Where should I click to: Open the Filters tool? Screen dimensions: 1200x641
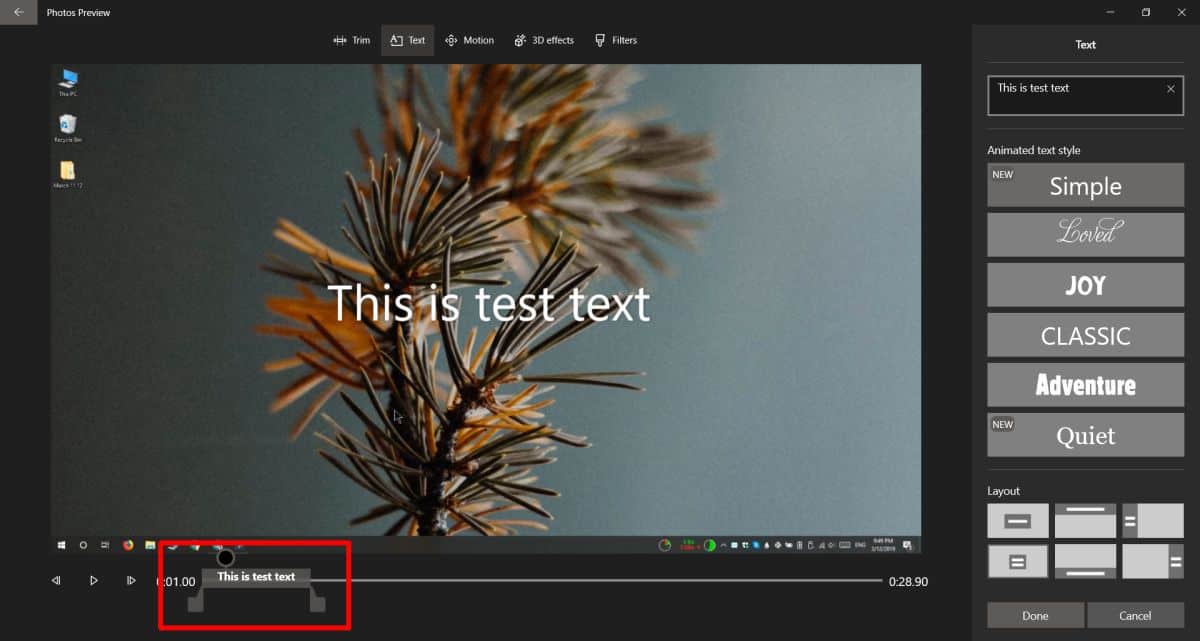[x=615, y=40]
